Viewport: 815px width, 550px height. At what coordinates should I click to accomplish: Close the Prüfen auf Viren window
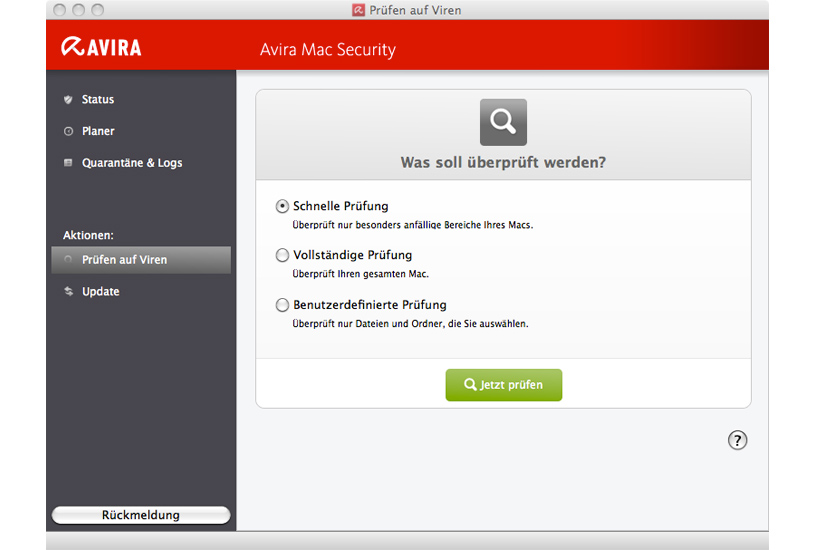tap(60, 10)
